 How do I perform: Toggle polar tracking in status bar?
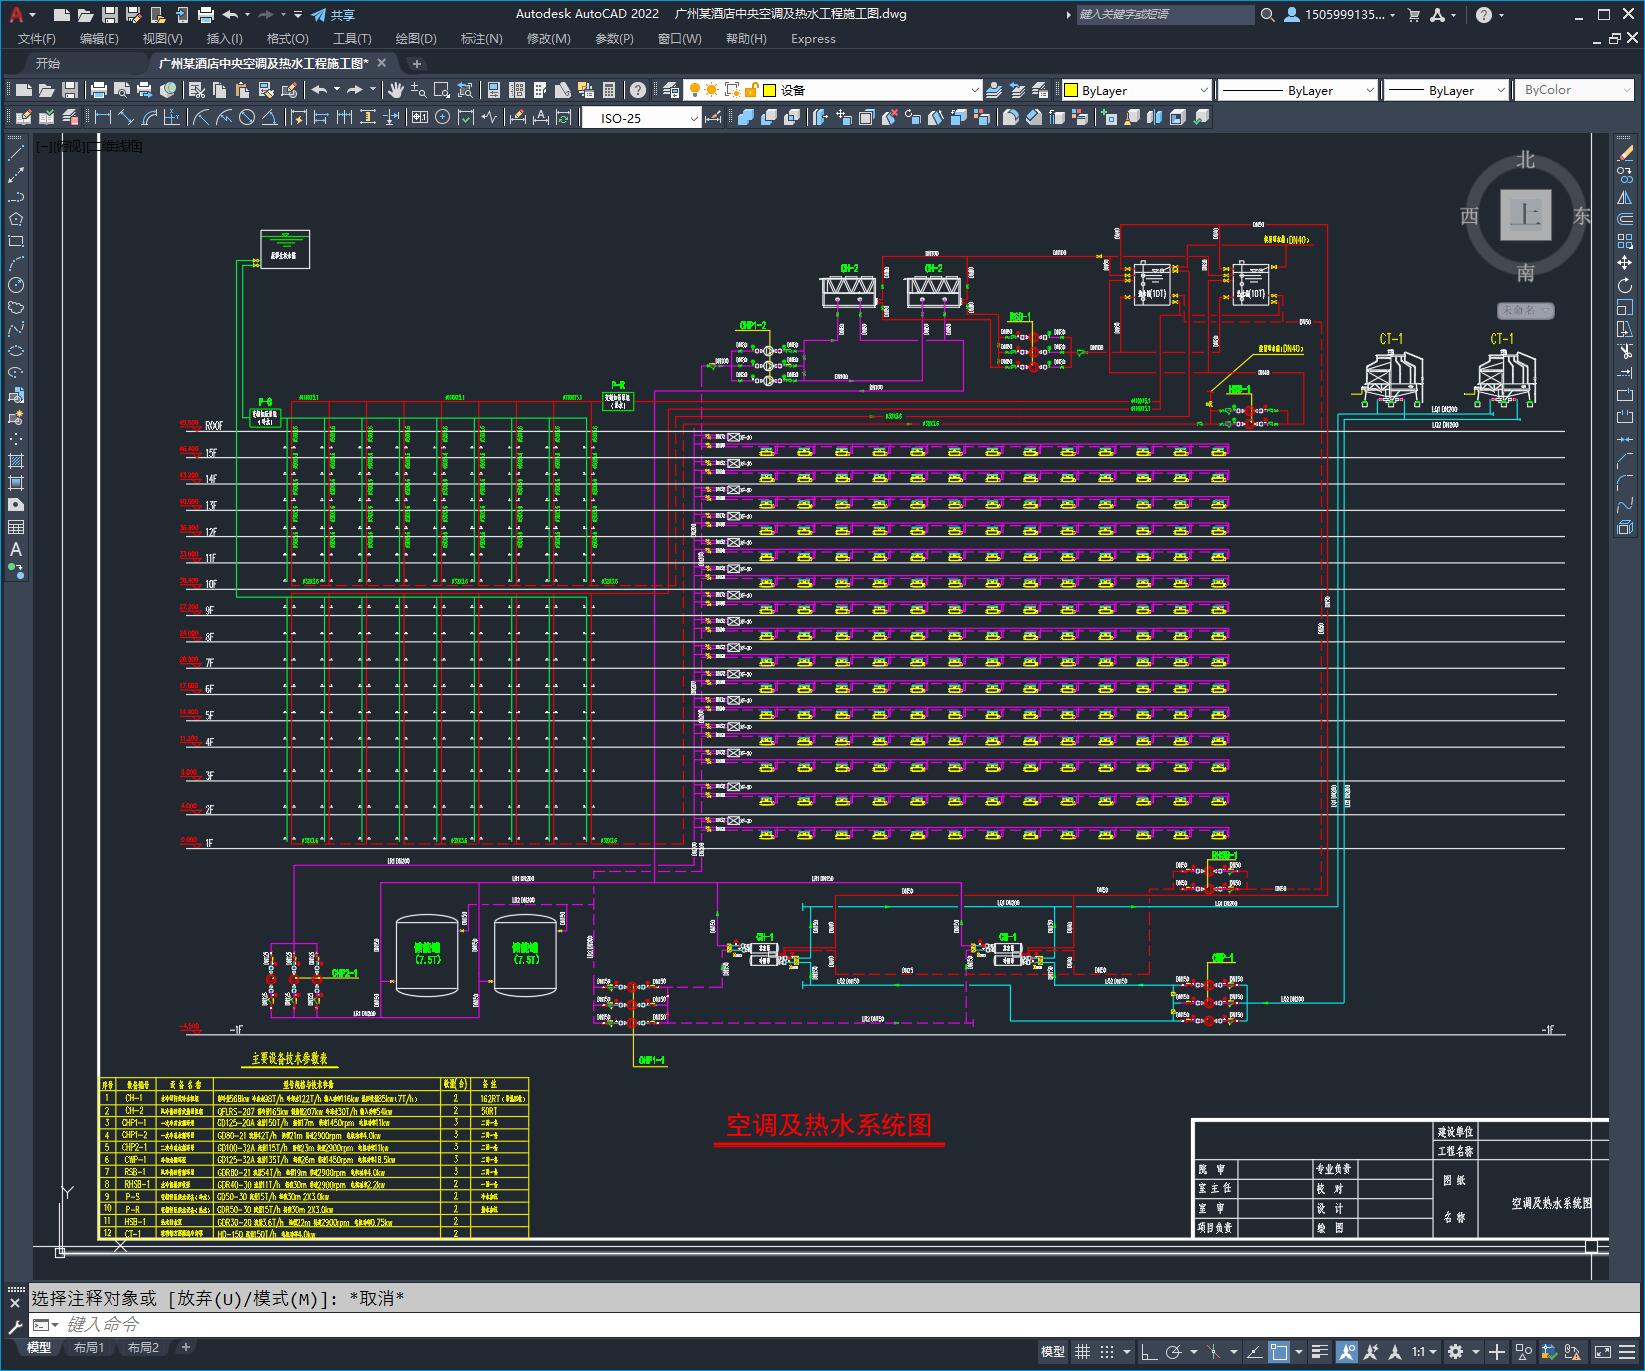click(x=1174, y=1352)
